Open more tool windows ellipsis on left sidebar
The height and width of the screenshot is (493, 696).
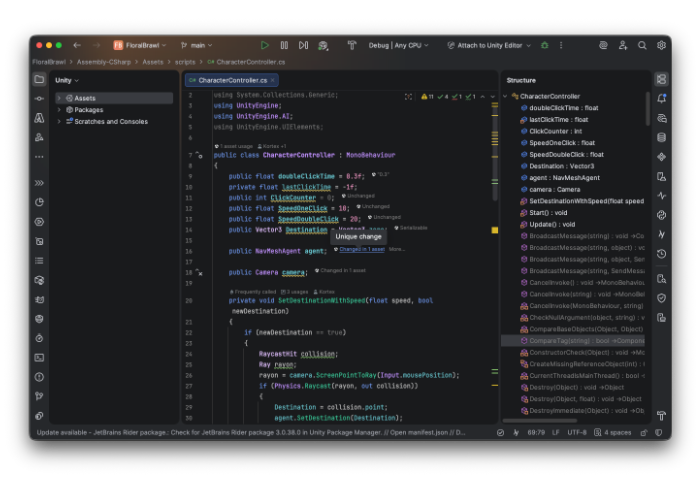point(39,157)
